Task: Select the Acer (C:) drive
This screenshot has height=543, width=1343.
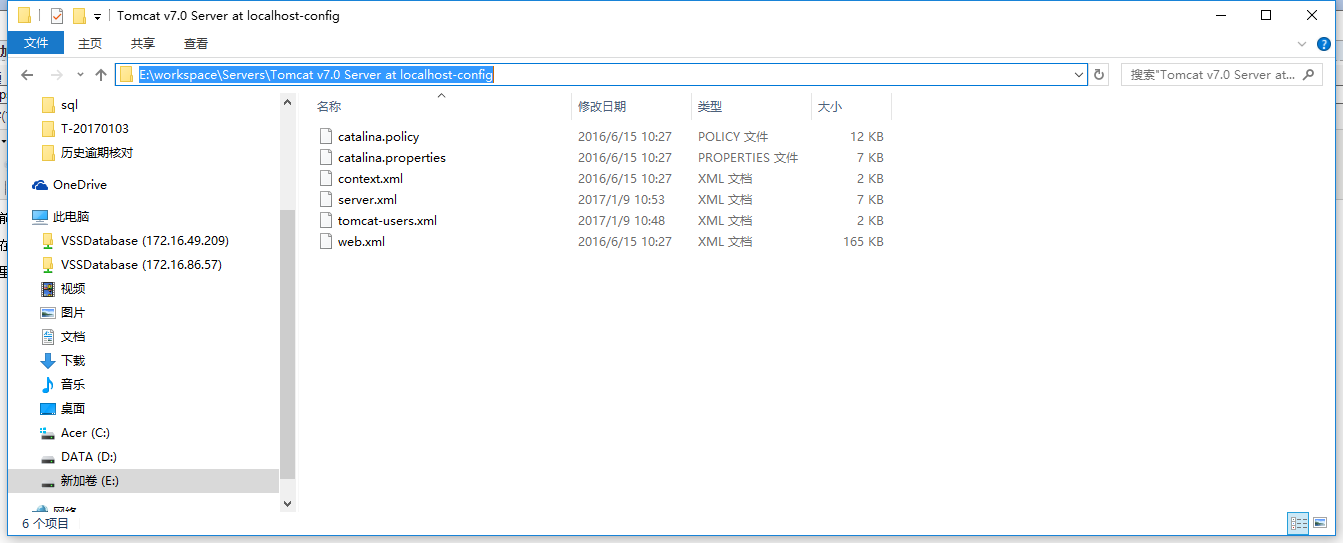Action: tap(85, 433)
